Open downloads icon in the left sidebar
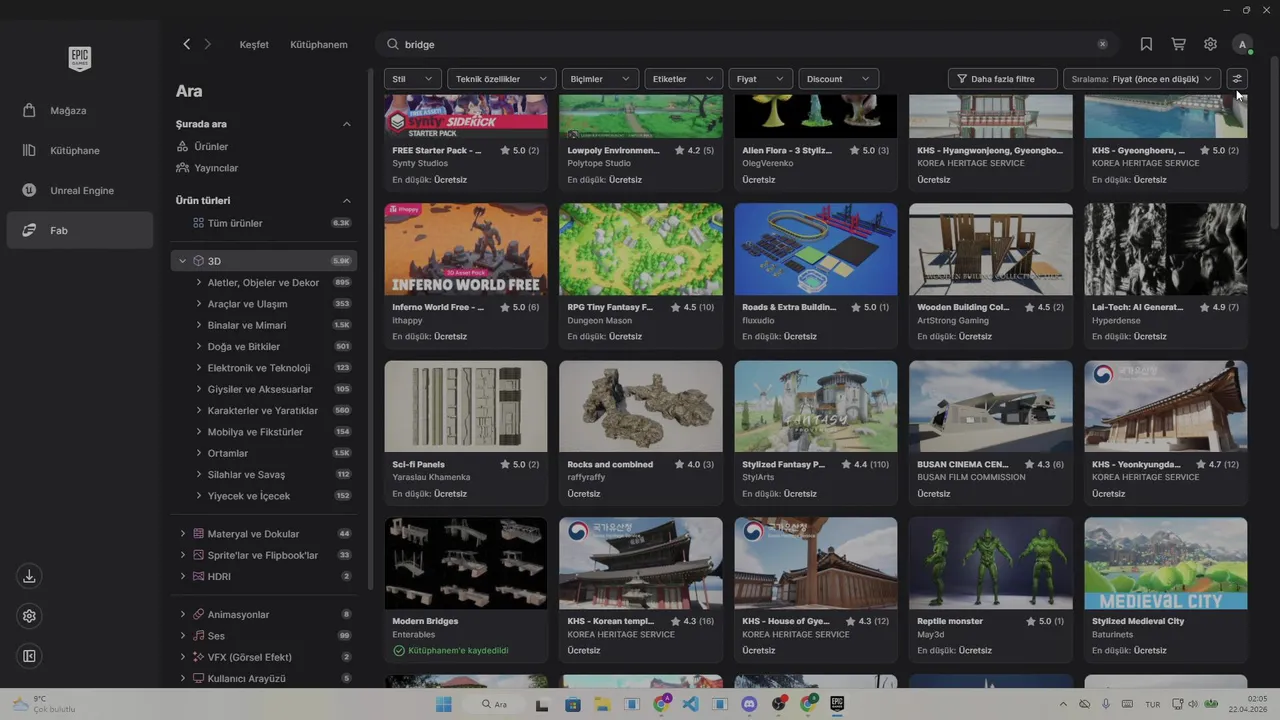 tap(29, 576)
